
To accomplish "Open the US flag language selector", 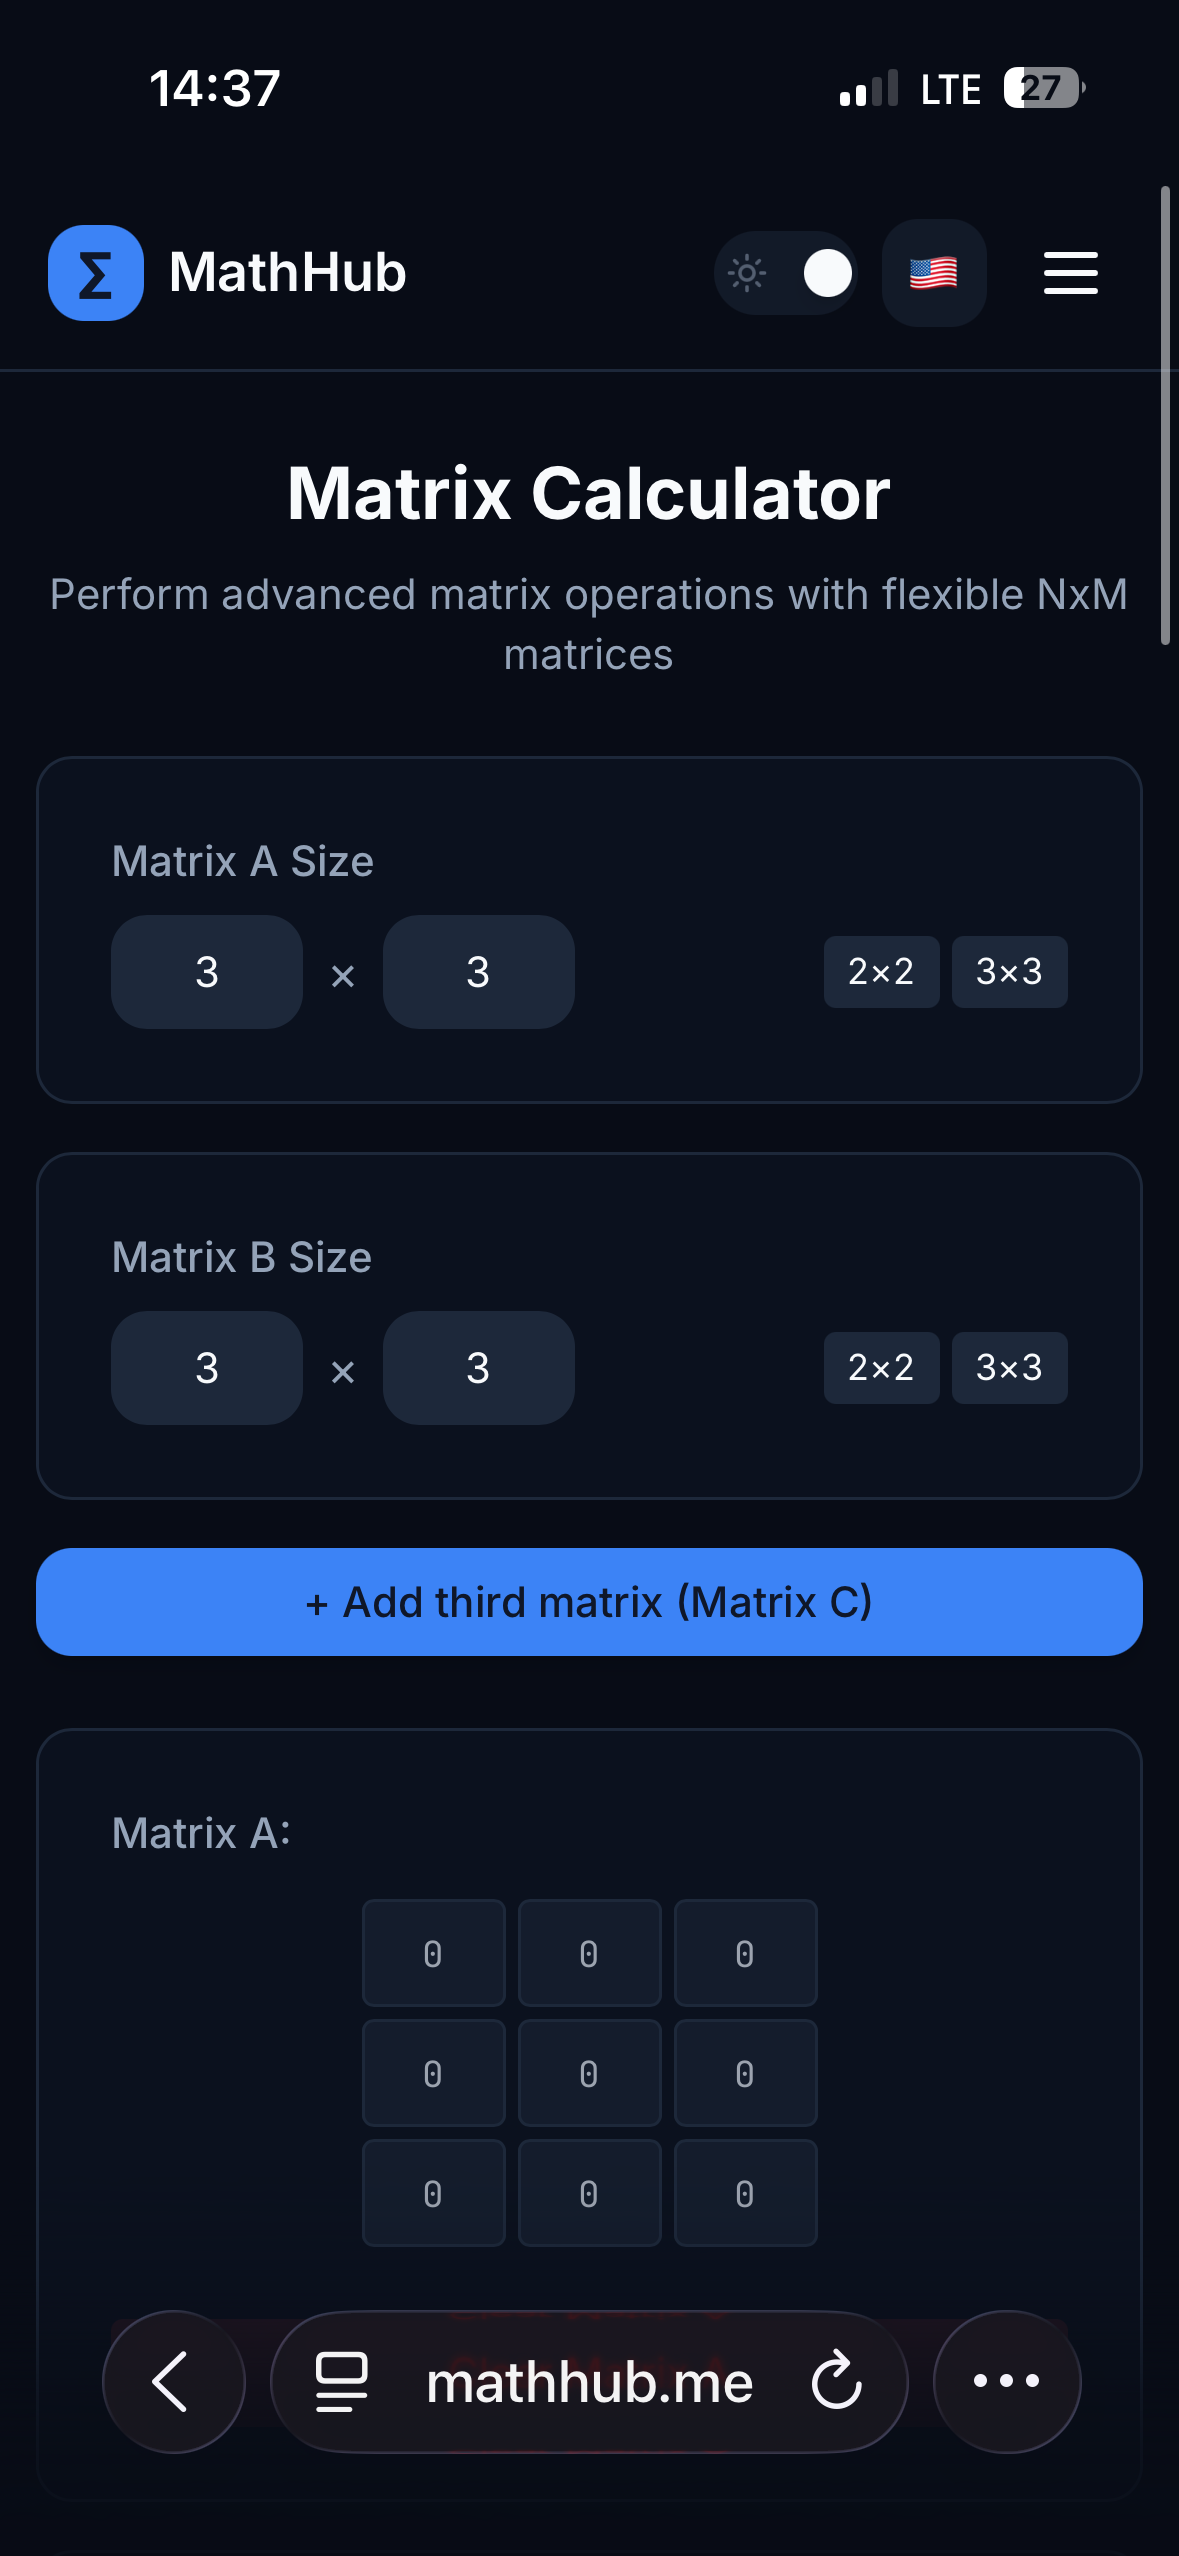I will pos(932,273).
